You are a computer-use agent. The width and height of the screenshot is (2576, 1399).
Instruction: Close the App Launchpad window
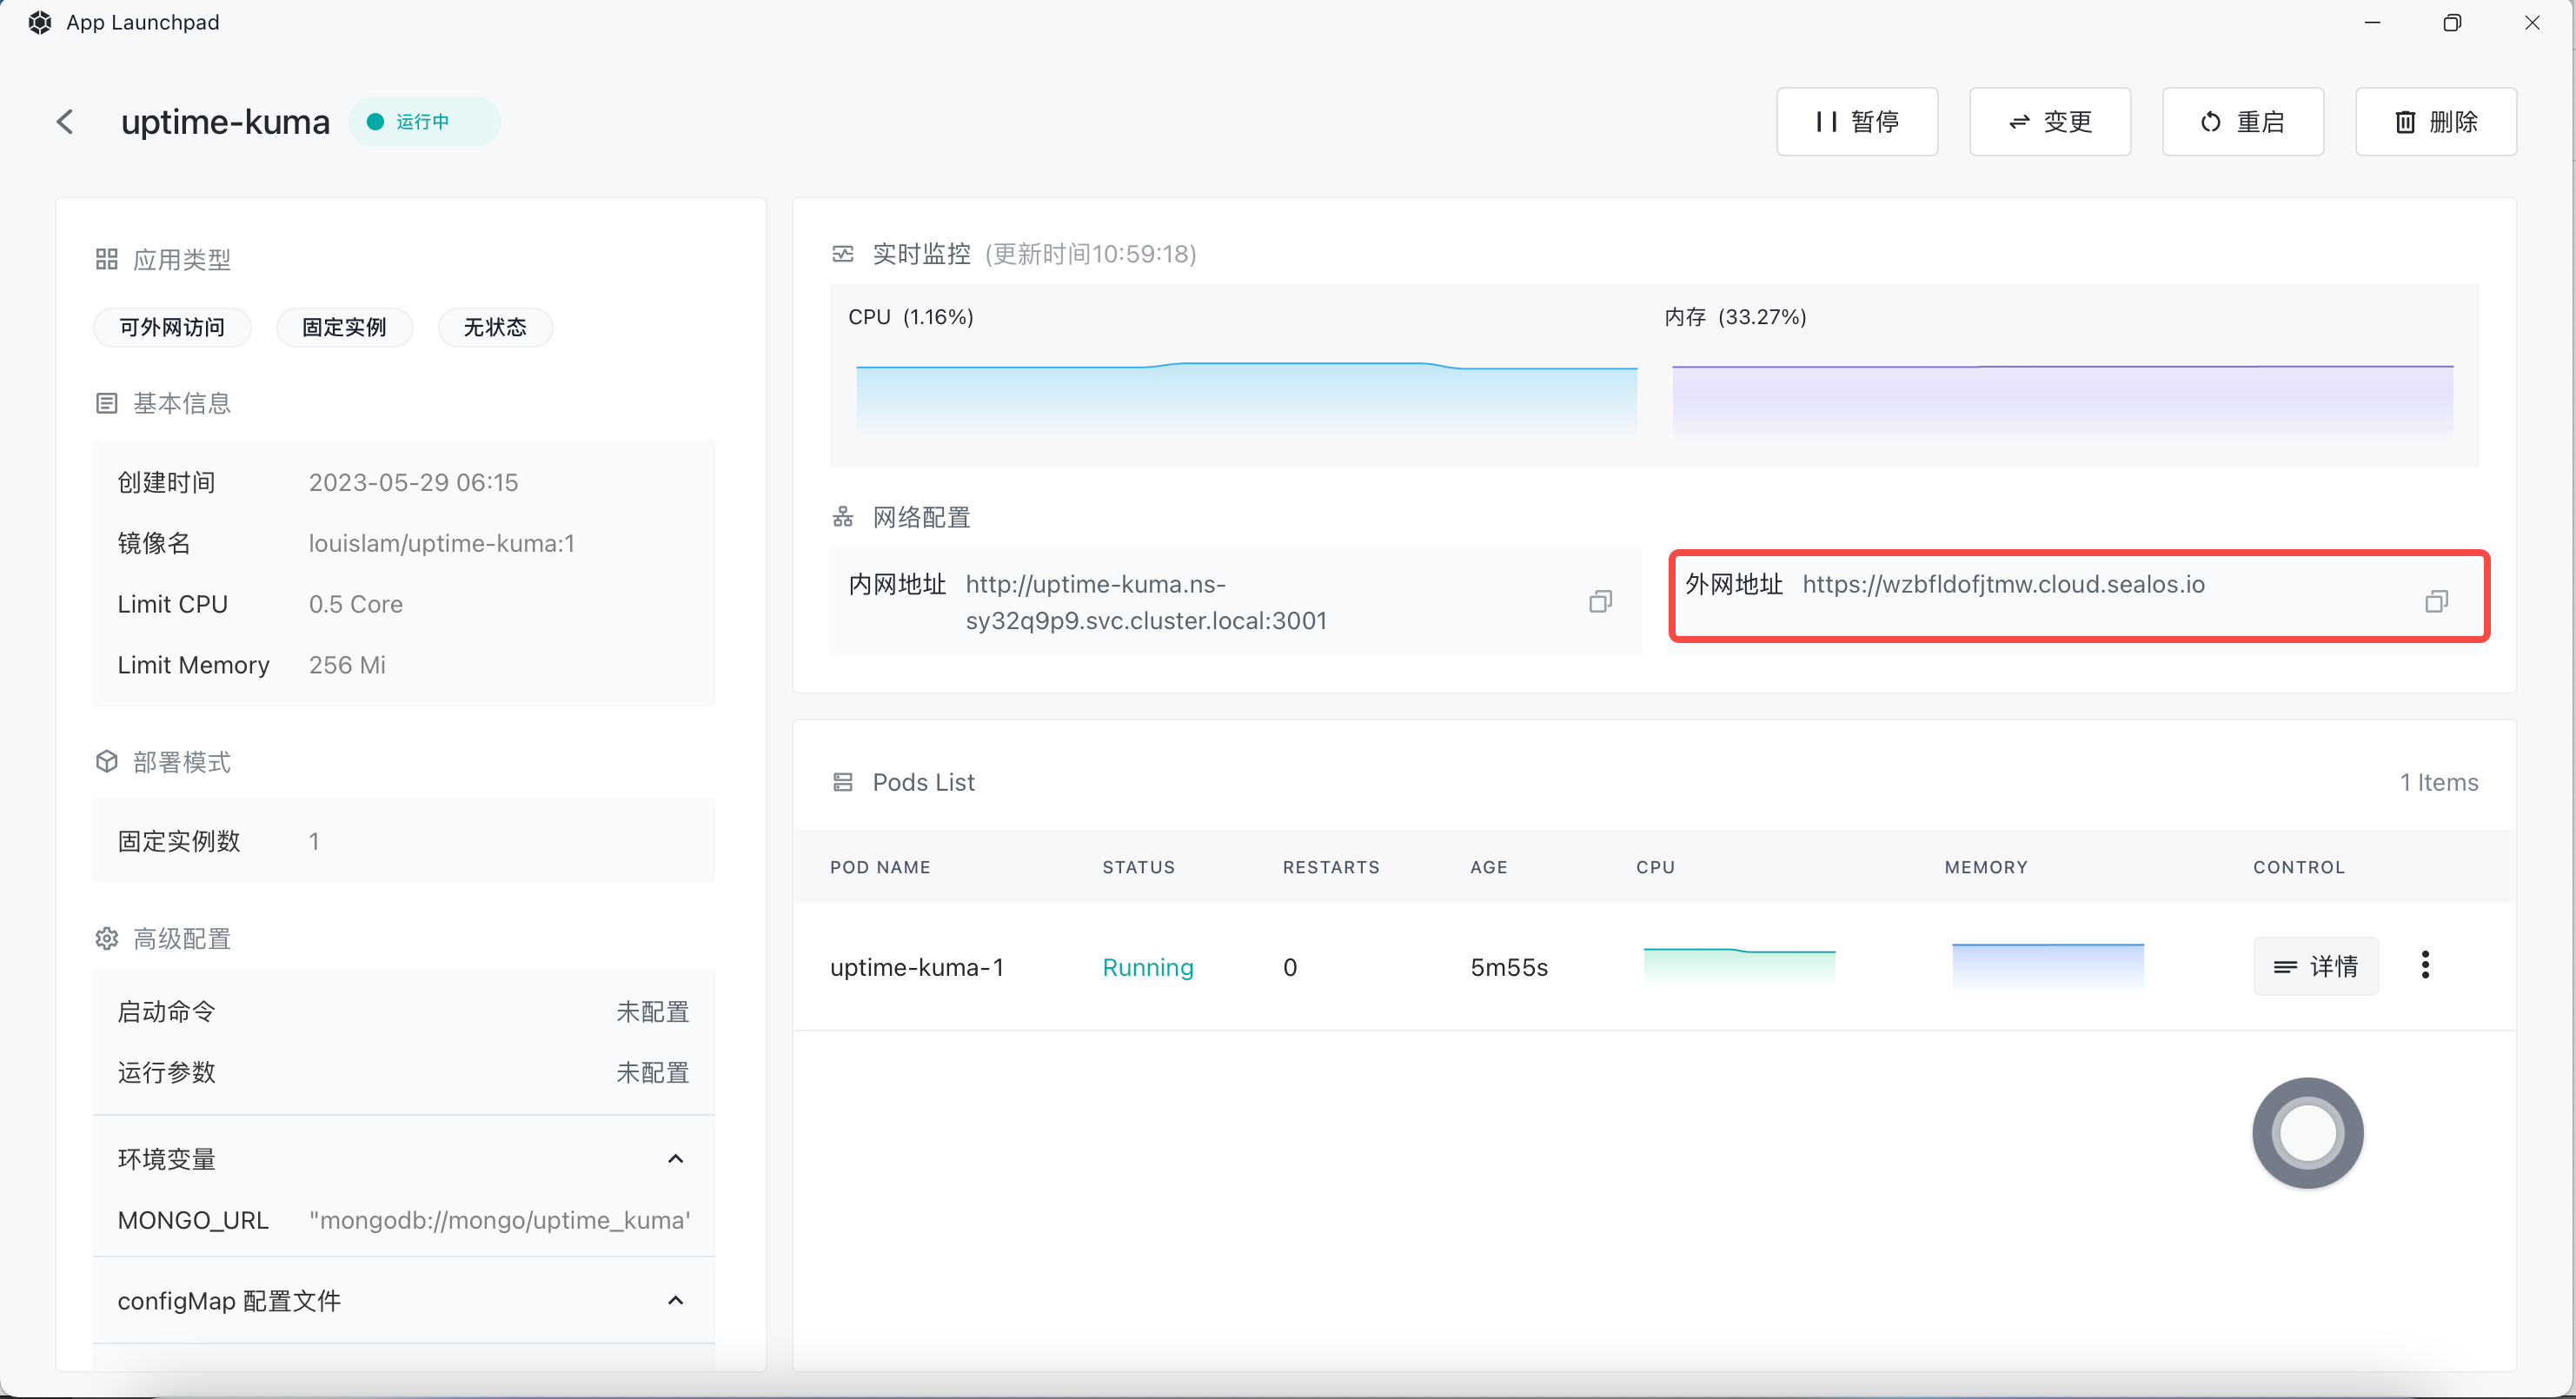[x=2532, y=22]
